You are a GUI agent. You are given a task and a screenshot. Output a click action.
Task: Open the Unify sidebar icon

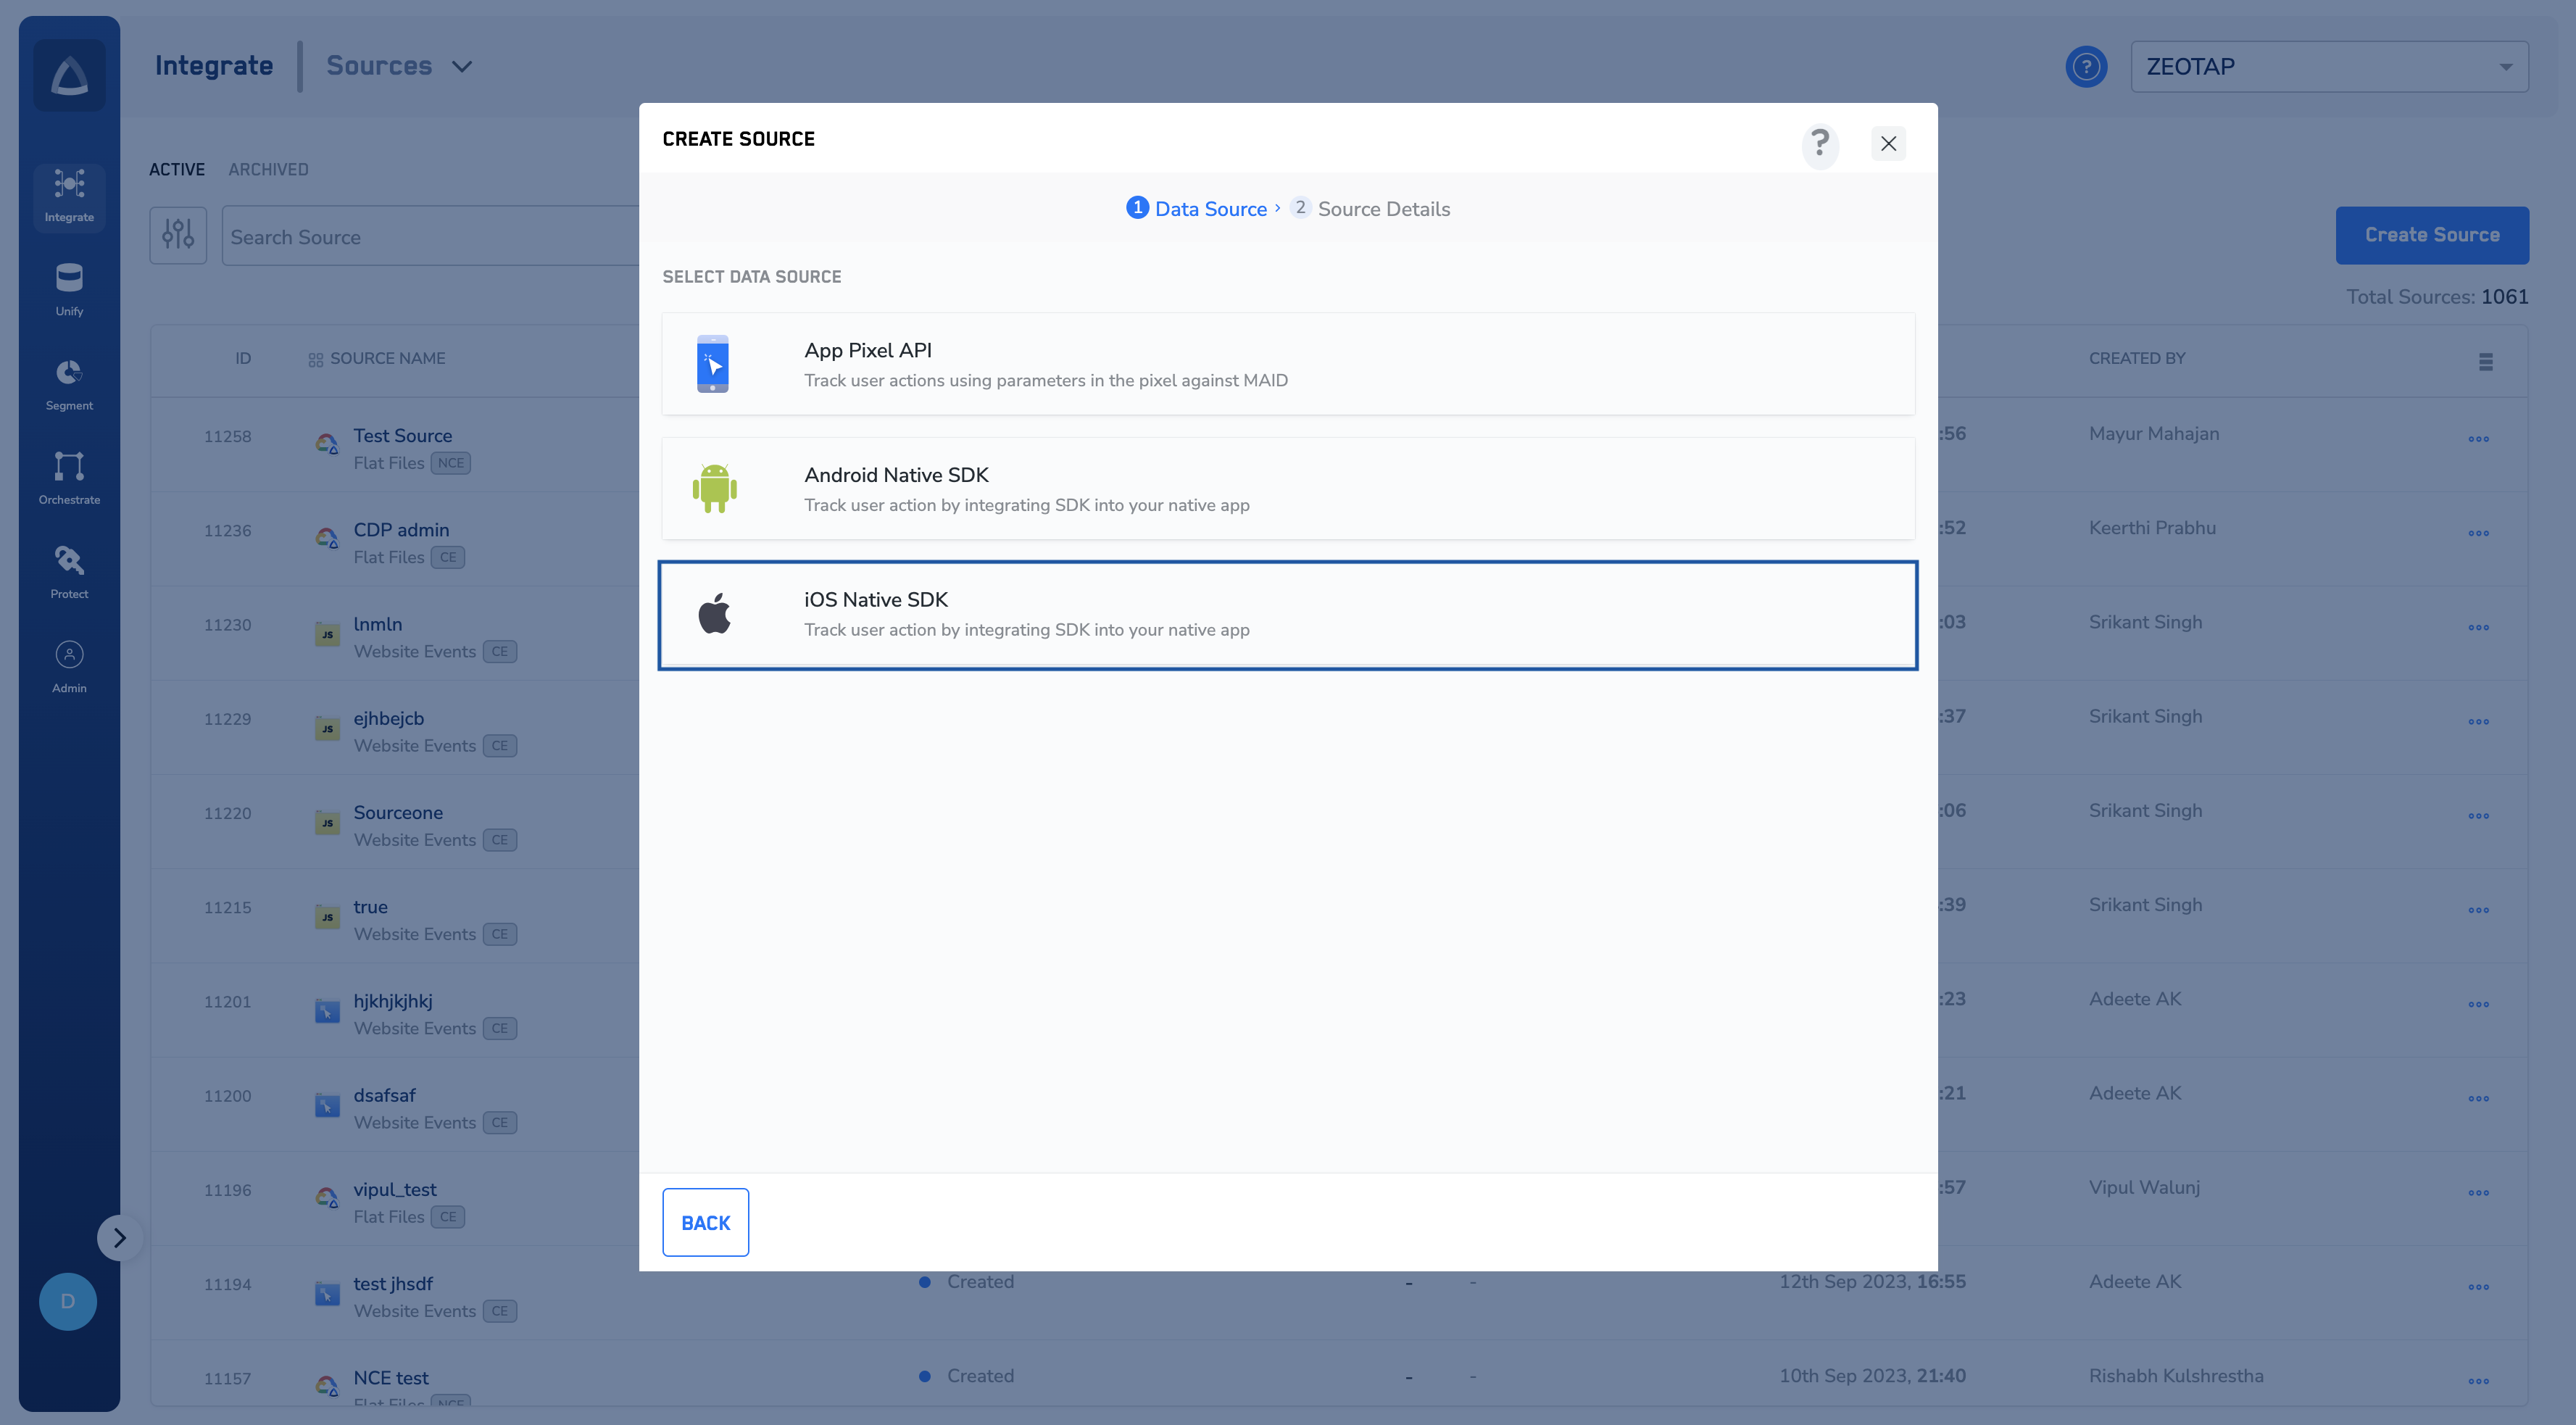(69, 290)
